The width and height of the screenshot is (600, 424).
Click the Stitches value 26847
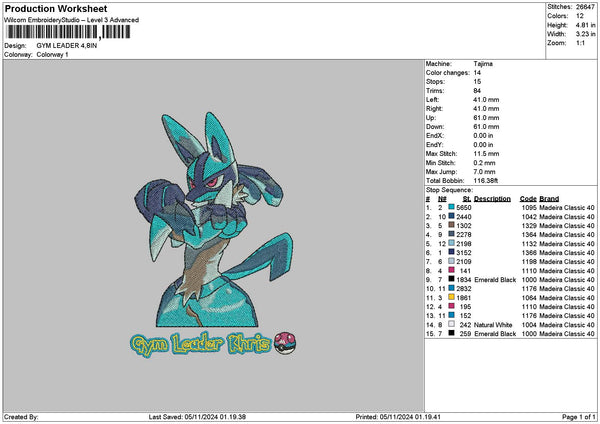click(585, 7)
